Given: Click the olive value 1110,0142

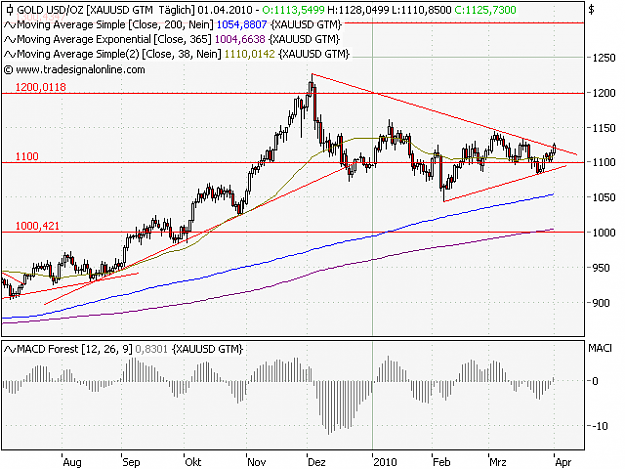Looking at the screenshot, I should [x=250, y=54].
